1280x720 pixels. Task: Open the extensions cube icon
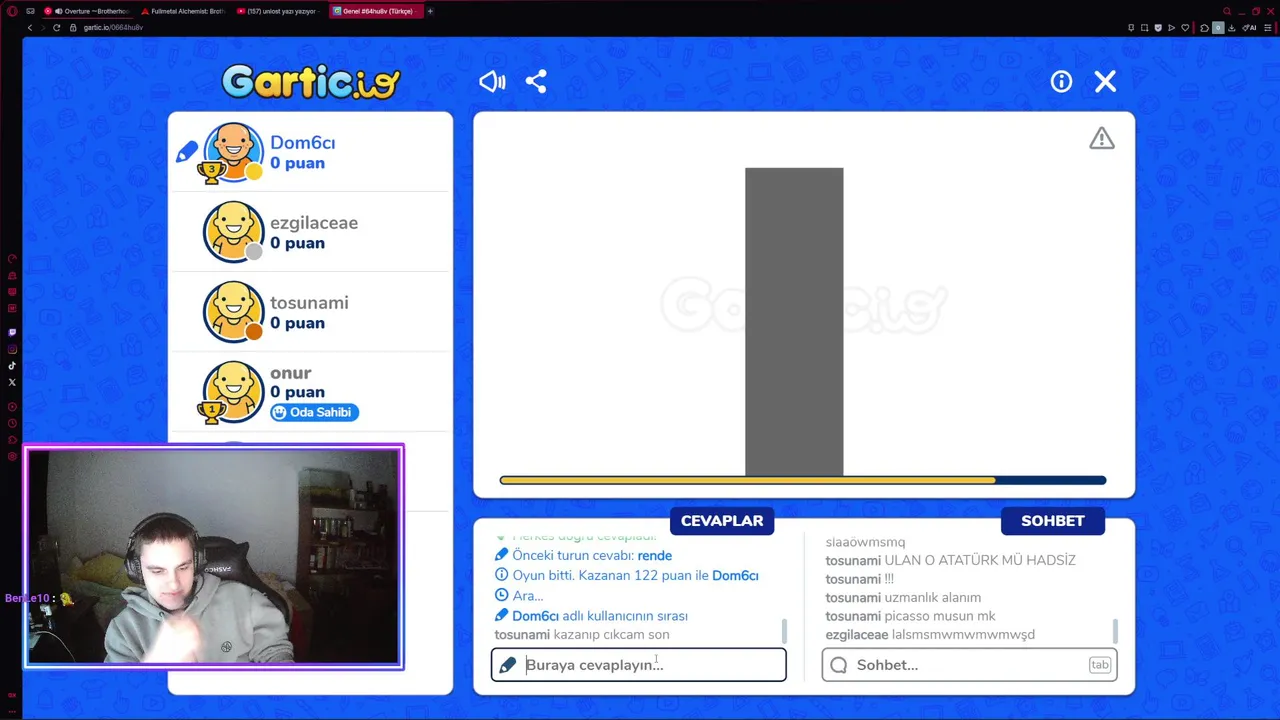pos(1204,28)
